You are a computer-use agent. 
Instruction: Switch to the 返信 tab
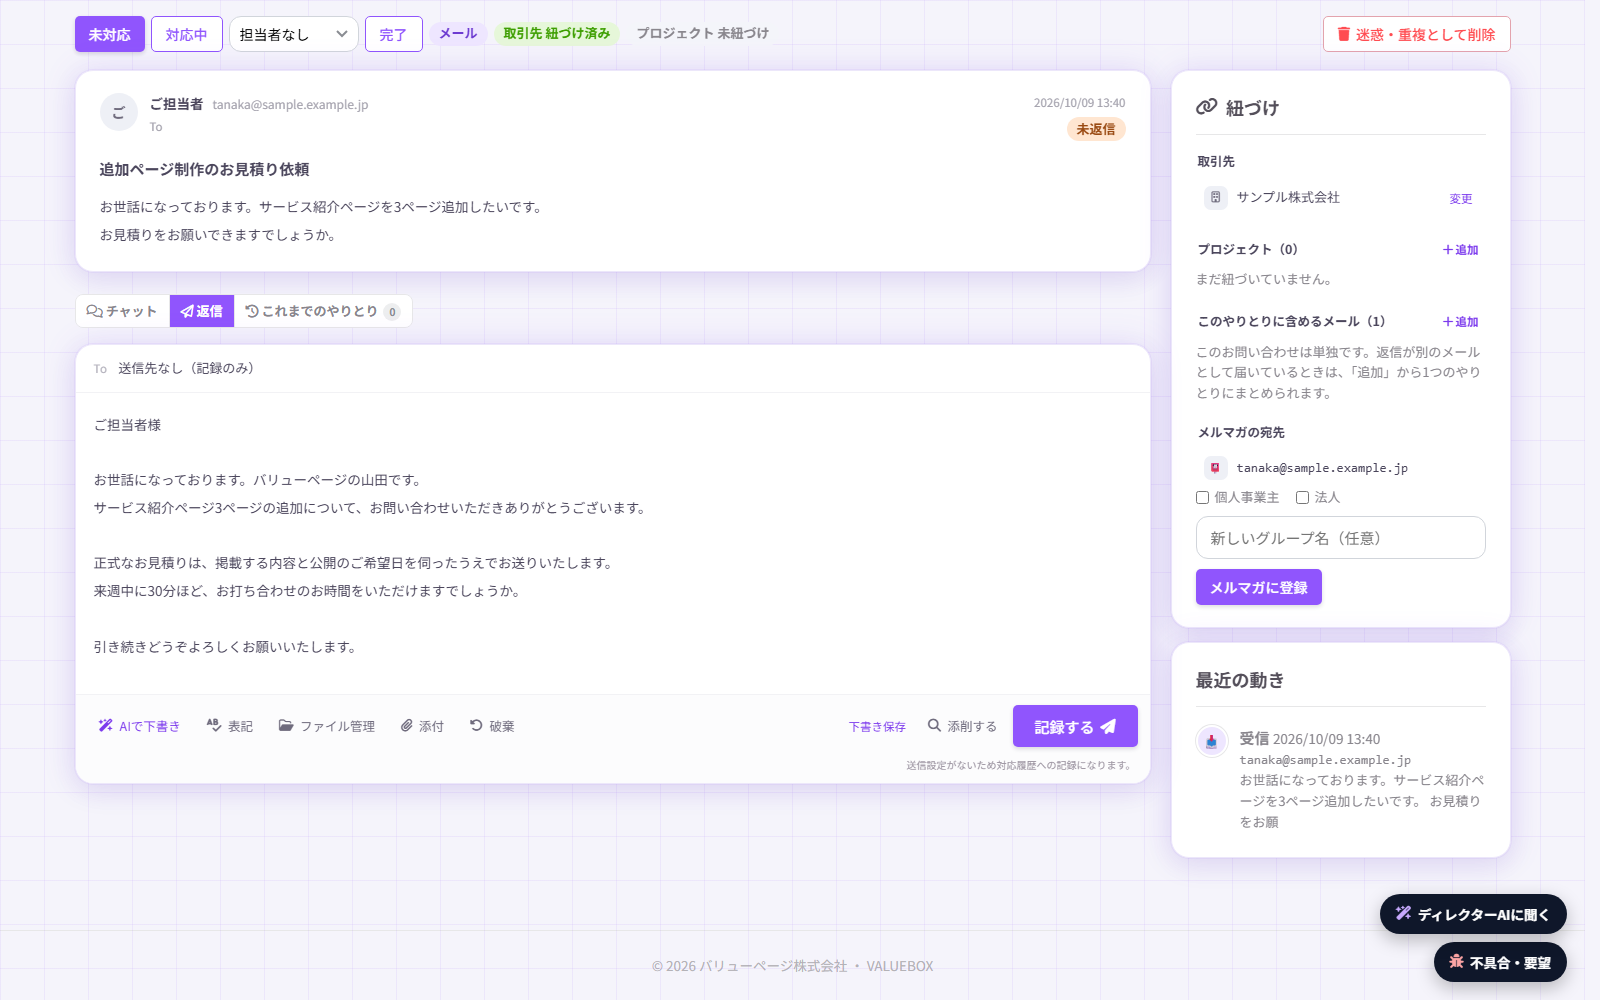[202, 311]
